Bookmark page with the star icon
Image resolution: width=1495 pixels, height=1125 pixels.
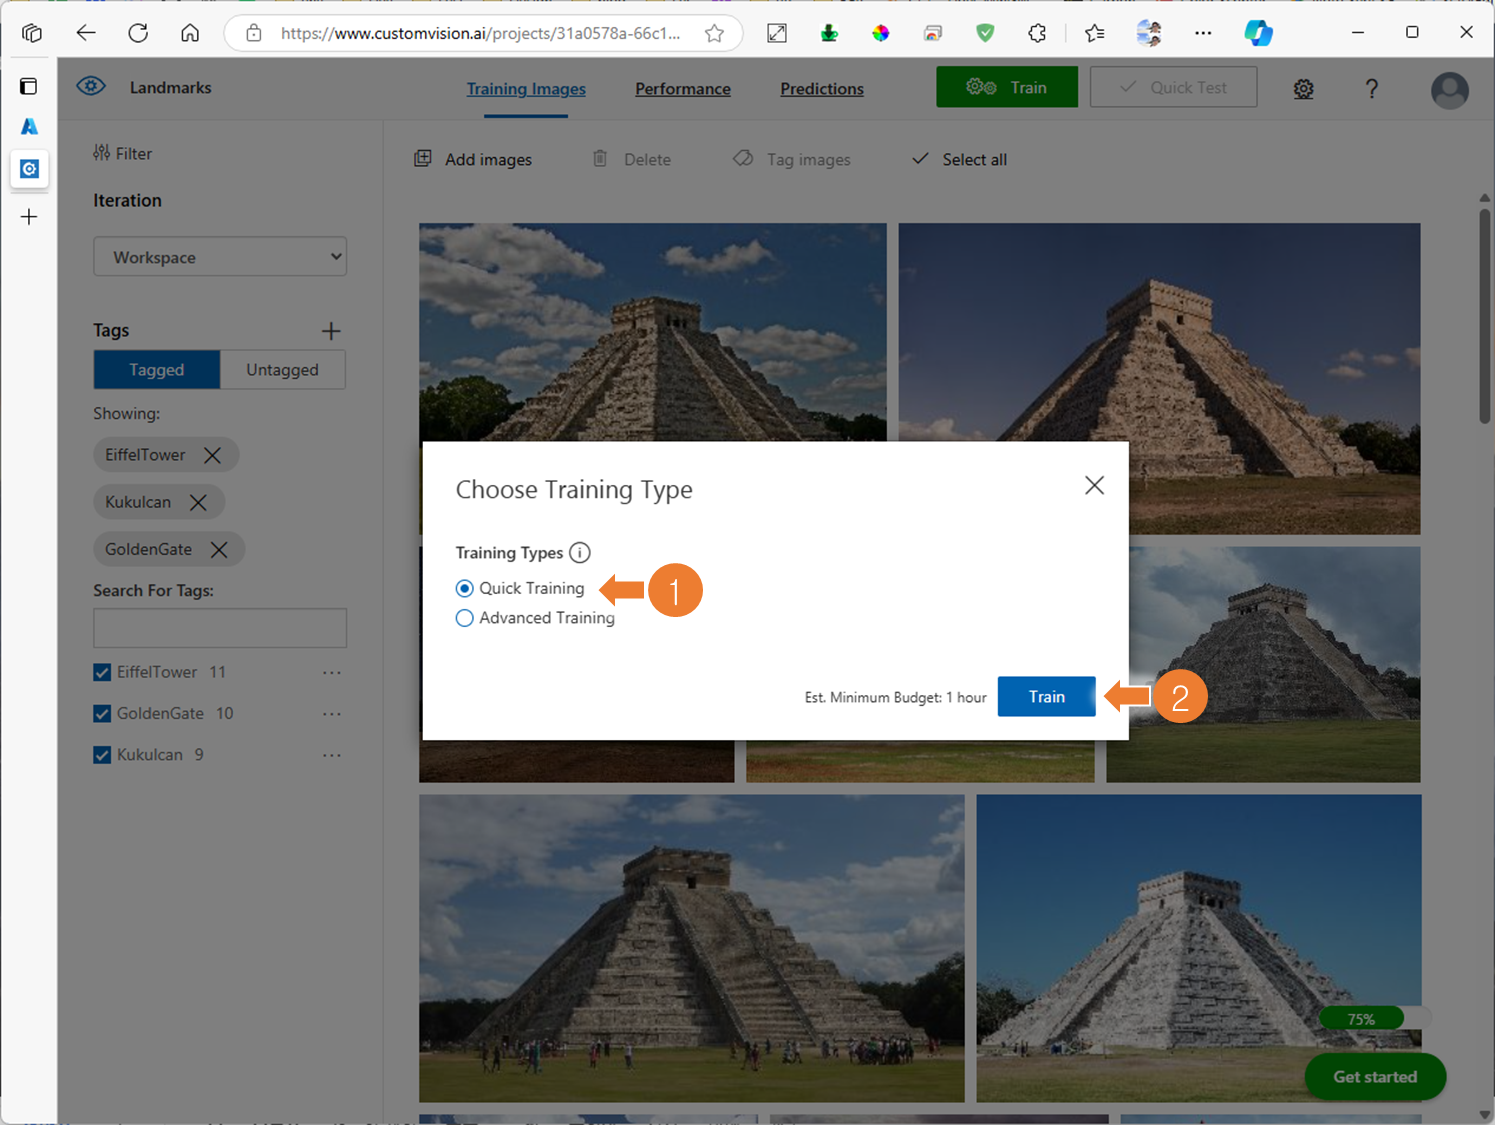714,33
